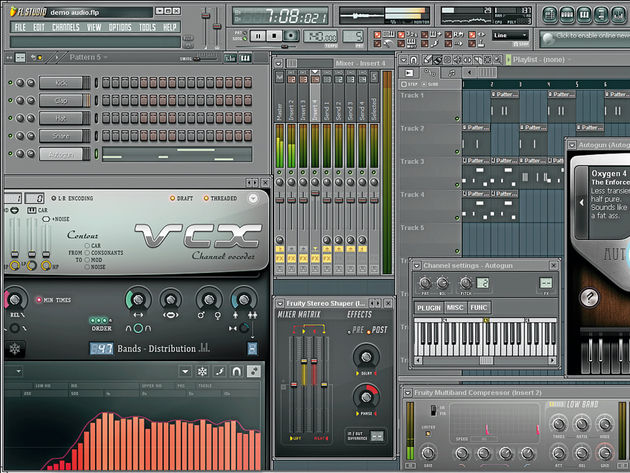Pause playback with the transport pause button
Screen dimensions: 630x473
258,36
